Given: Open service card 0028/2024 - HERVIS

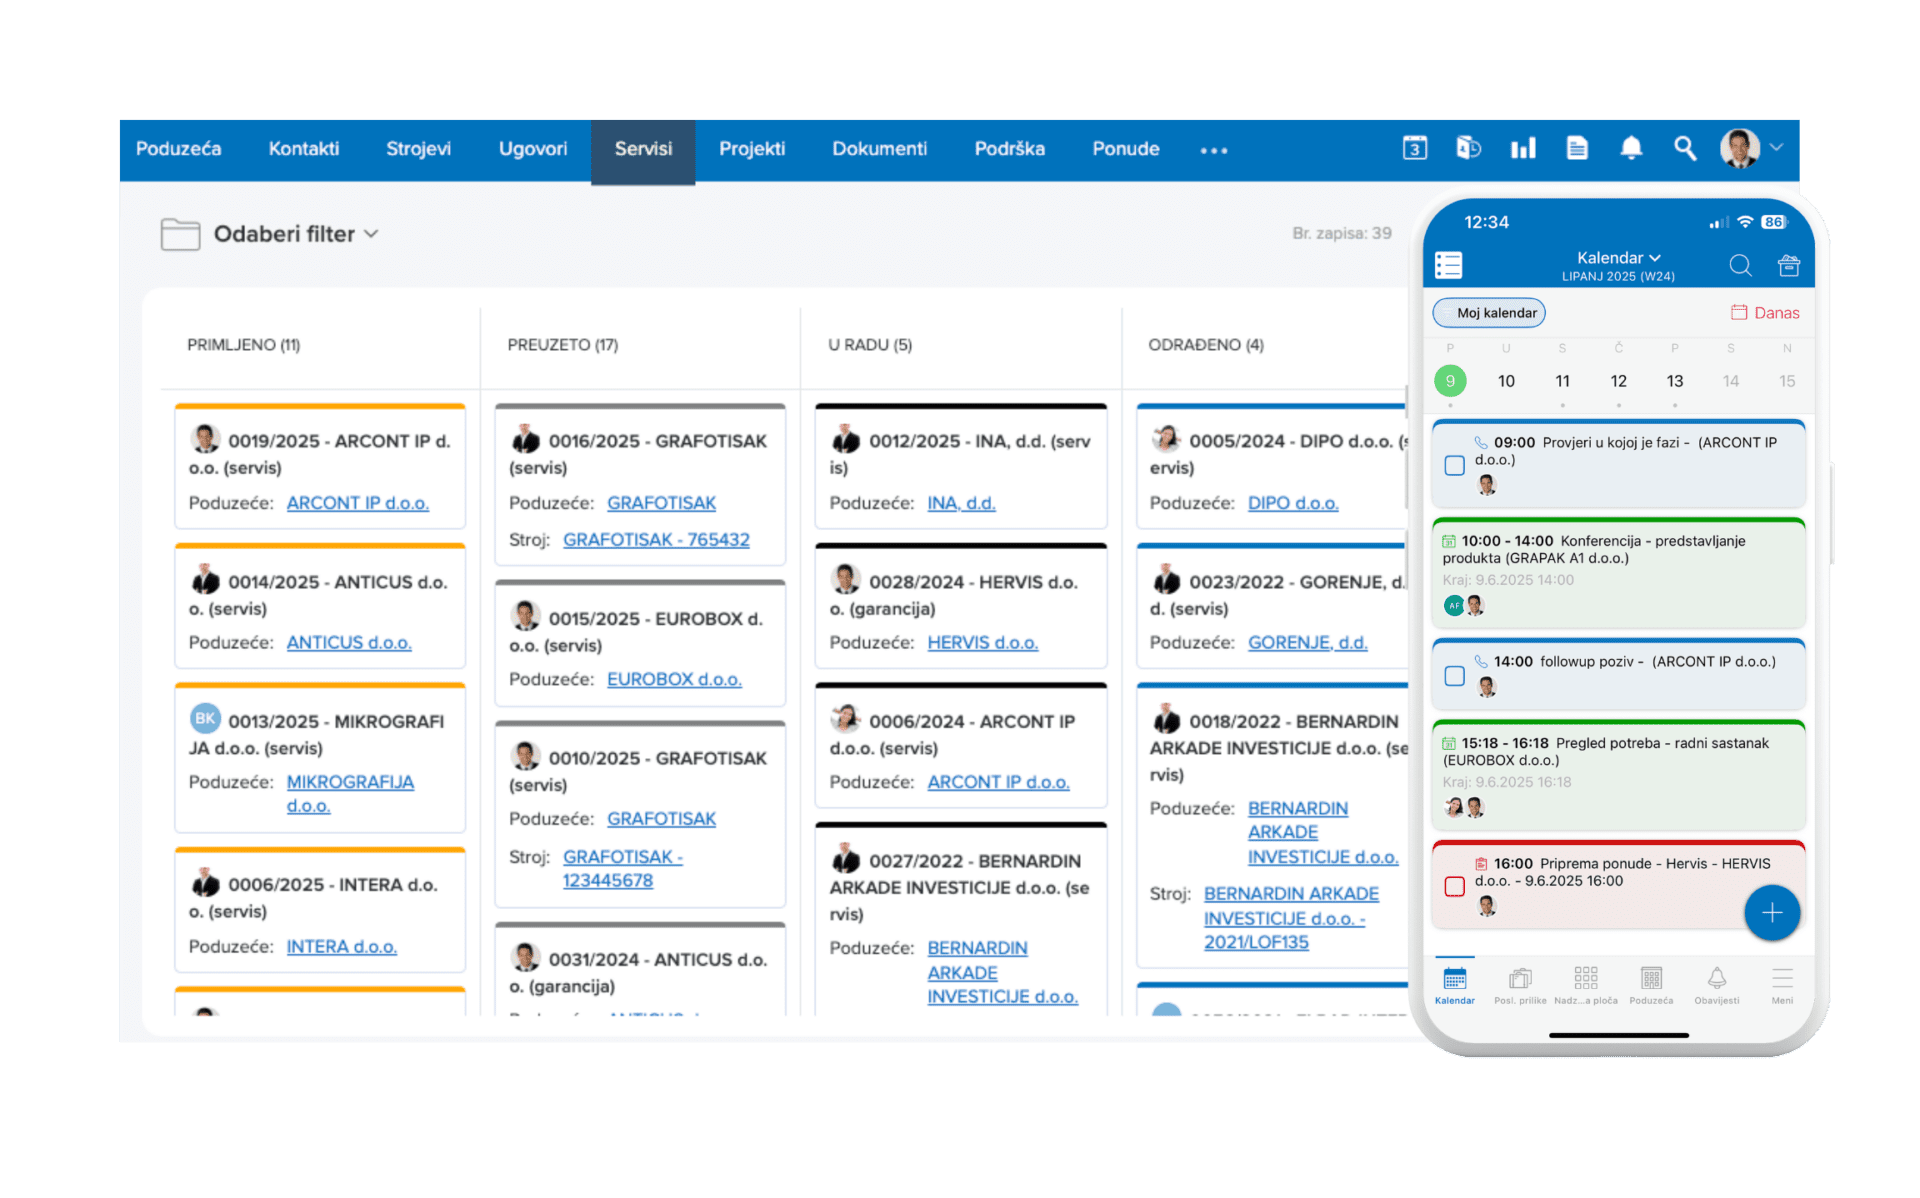Looking at the screenshot, I should [x=961, y=606].
